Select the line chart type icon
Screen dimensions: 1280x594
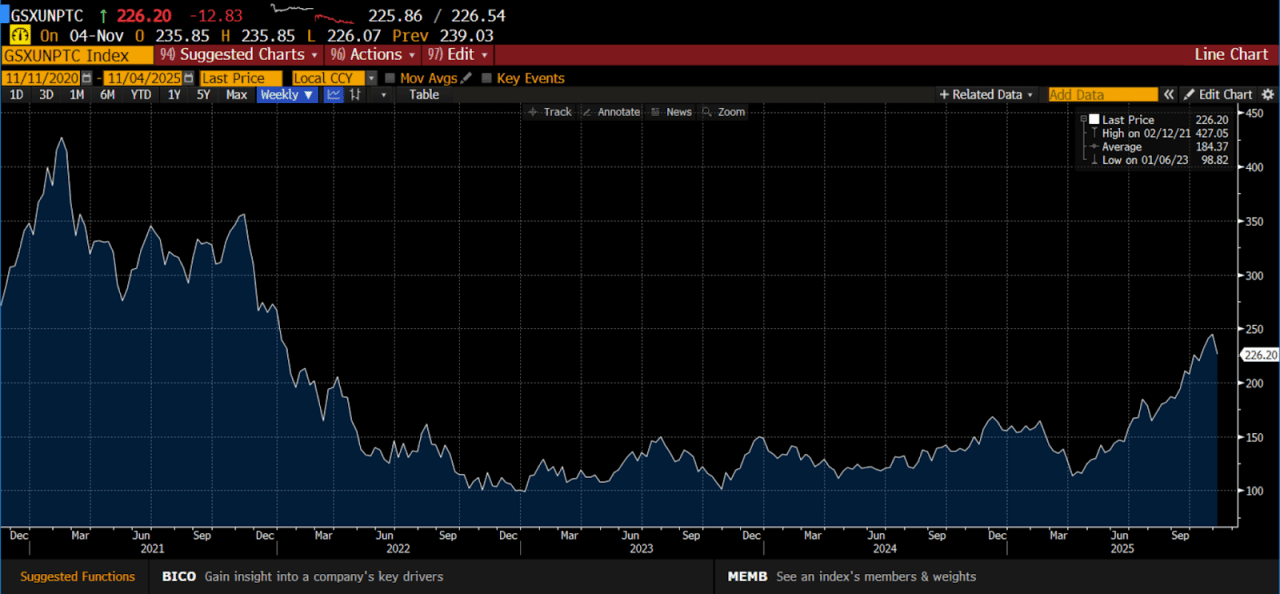tap(333, 95)
